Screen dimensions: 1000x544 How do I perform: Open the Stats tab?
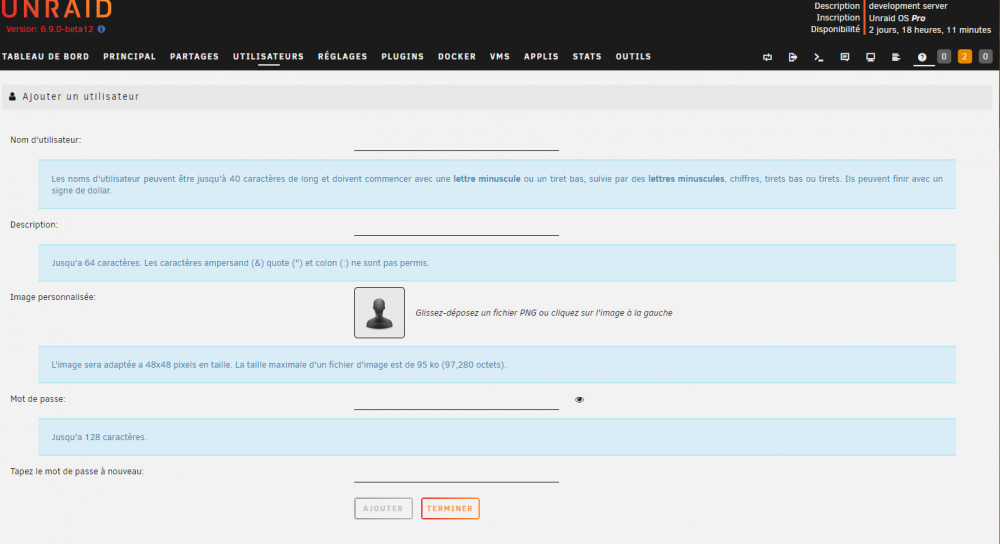pos(587,57)
